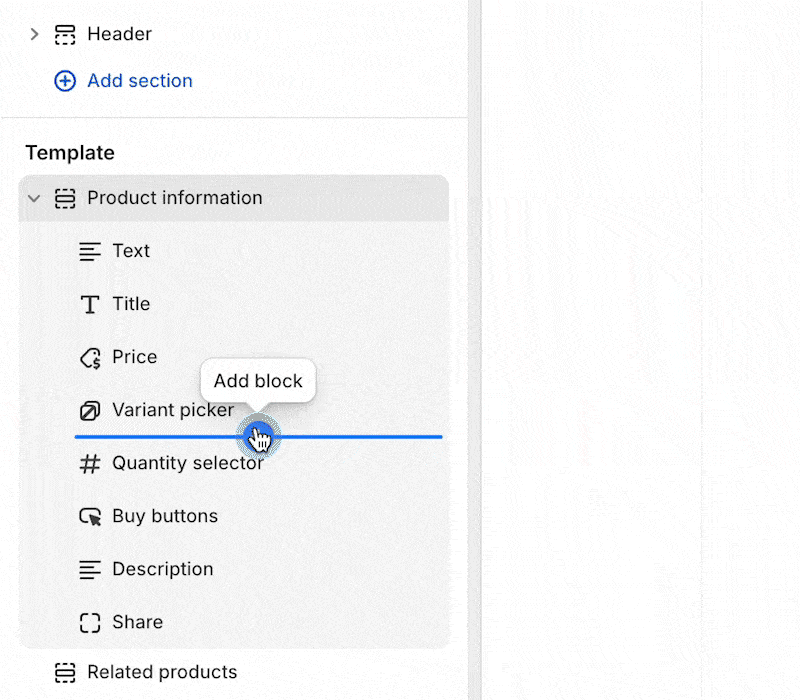Open the Description block settings
The height and width of the screenshot is (700, 800).
click(259, 569)
